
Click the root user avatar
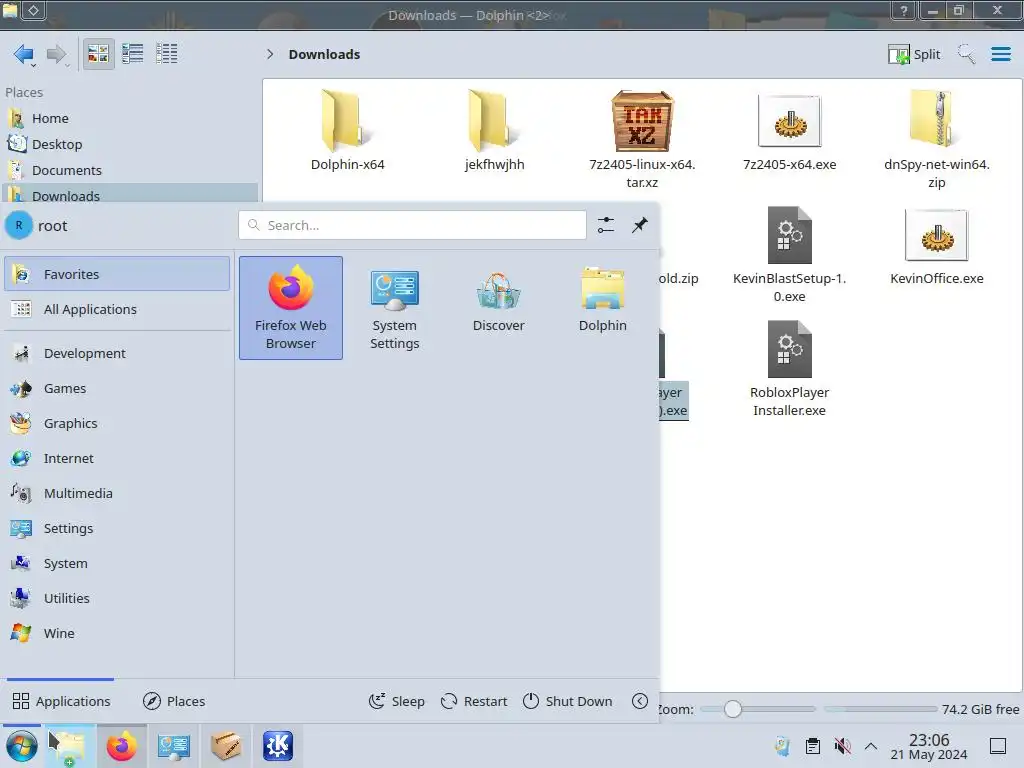[x=19, y=225]
